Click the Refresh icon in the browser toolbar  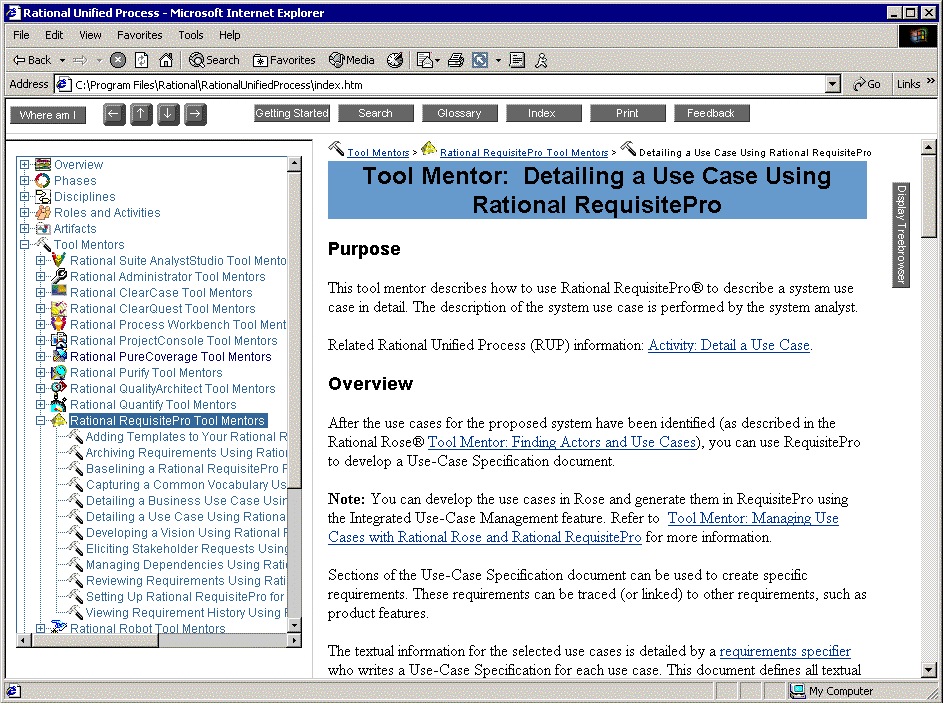(141, 59)
